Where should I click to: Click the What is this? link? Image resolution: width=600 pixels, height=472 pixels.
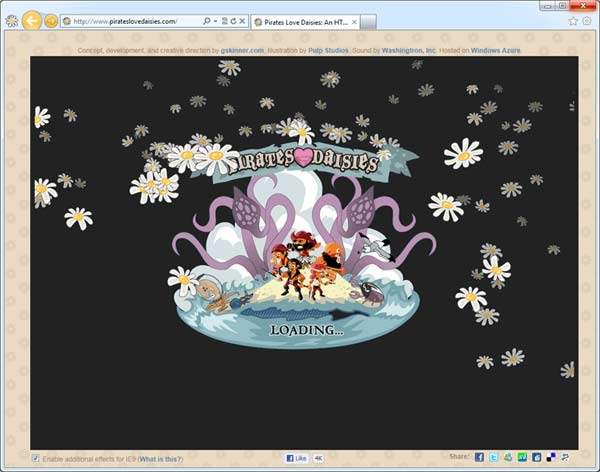(161, 459)
